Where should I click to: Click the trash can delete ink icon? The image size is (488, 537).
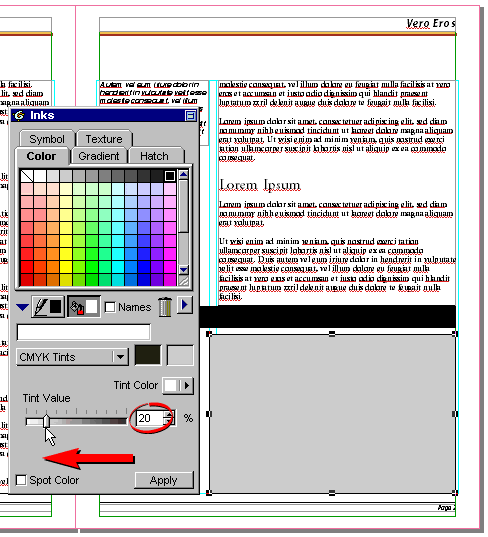165,307
